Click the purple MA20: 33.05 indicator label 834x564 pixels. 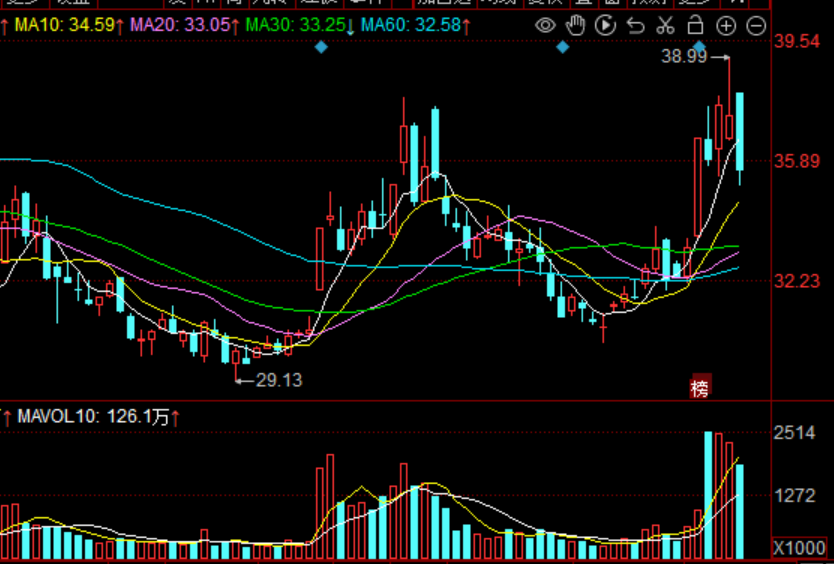tap(180, 25)
